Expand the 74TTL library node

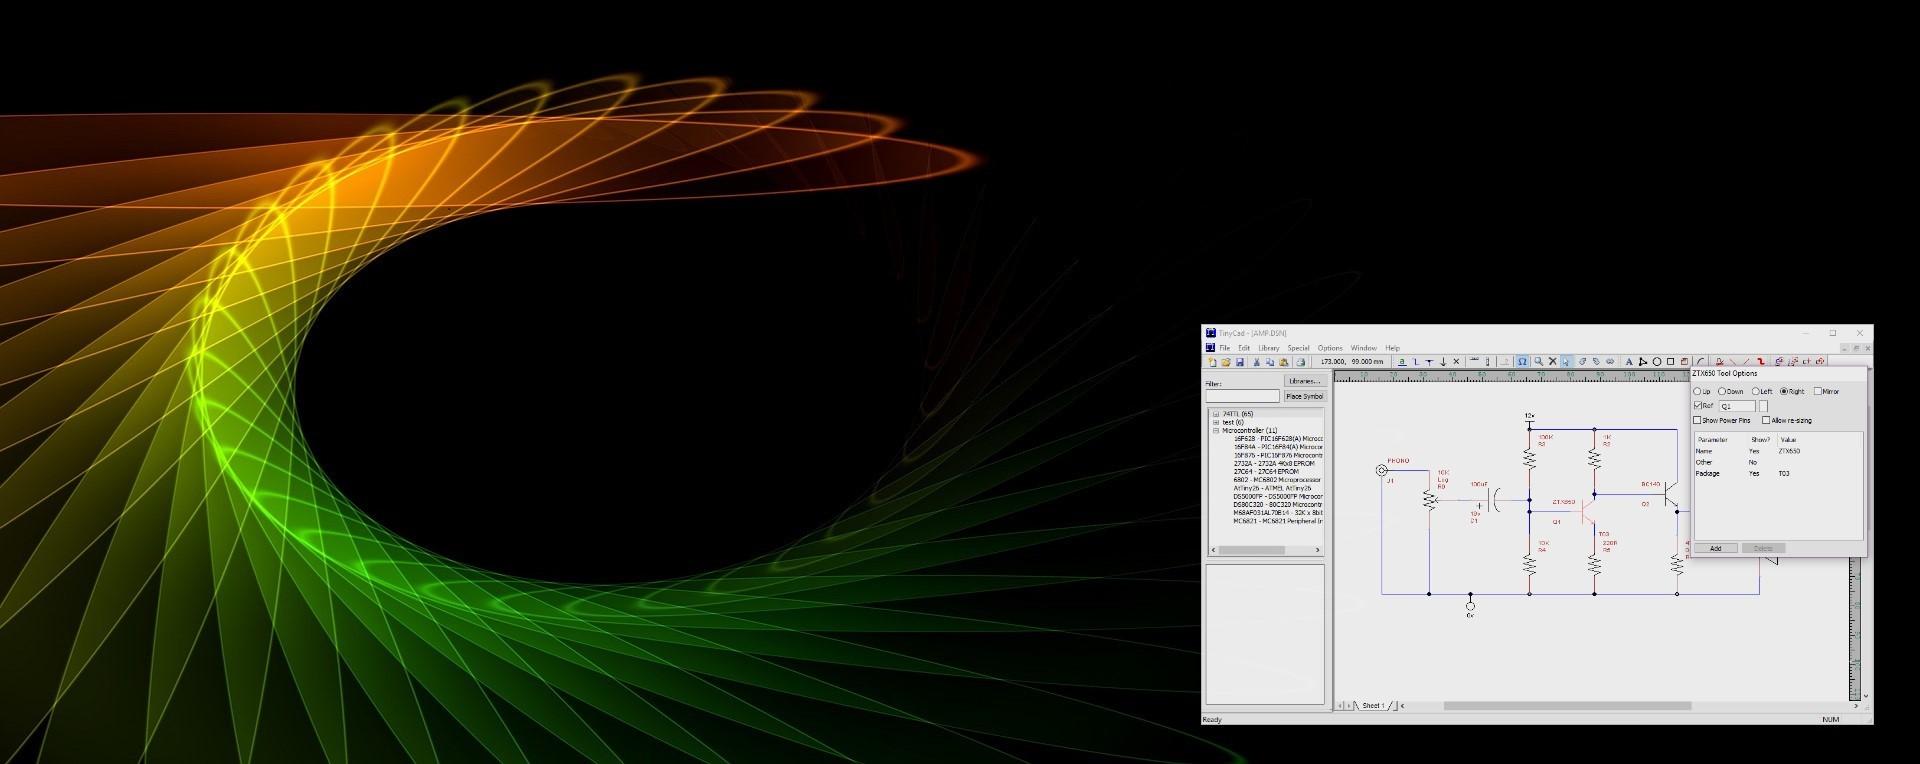[1216, 414]
